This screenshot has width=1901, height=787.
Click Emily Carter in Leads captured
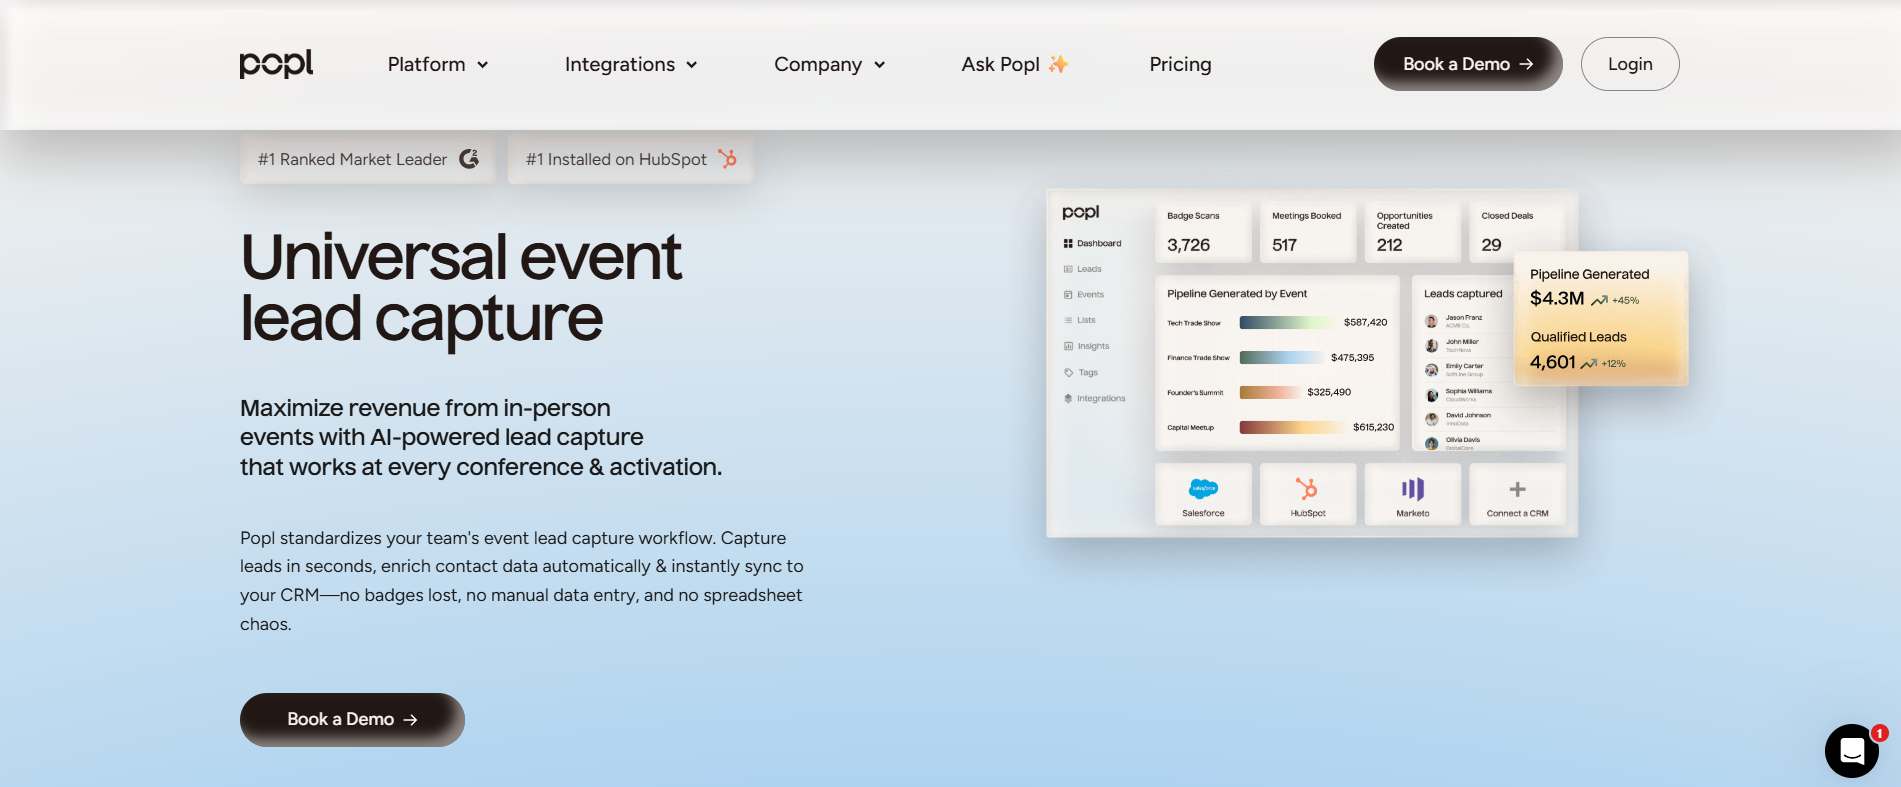1464,366
